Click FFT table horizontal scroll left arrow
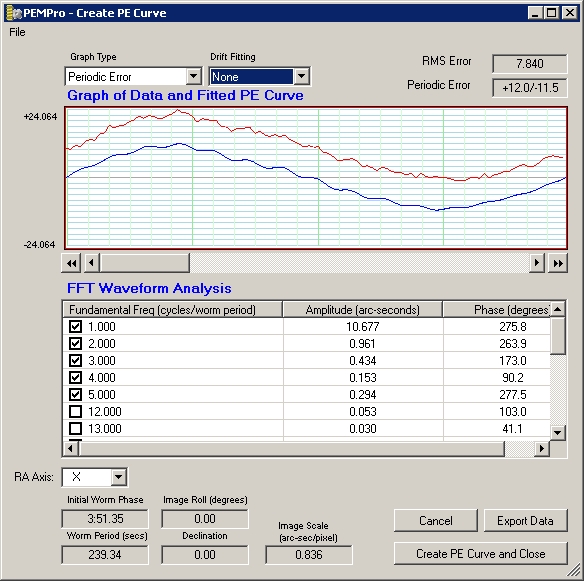 [x=70, y=448]
